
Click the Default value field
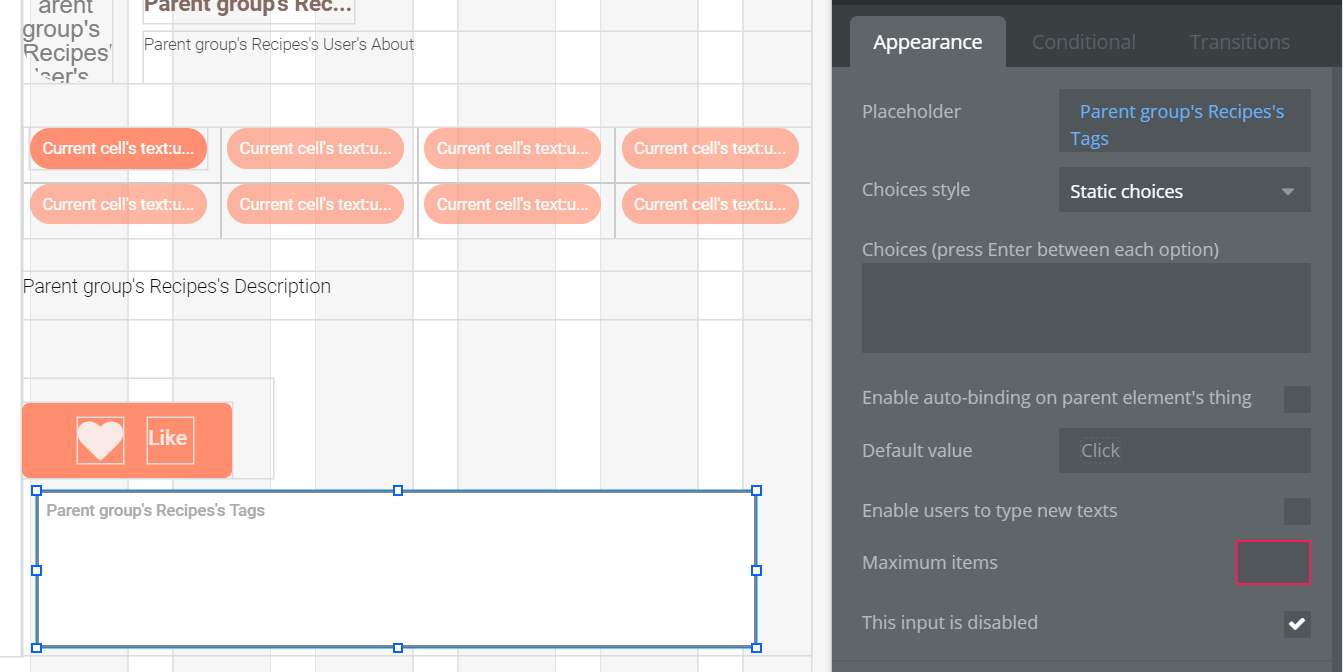pyautogui.click(x=1184, y=450)
